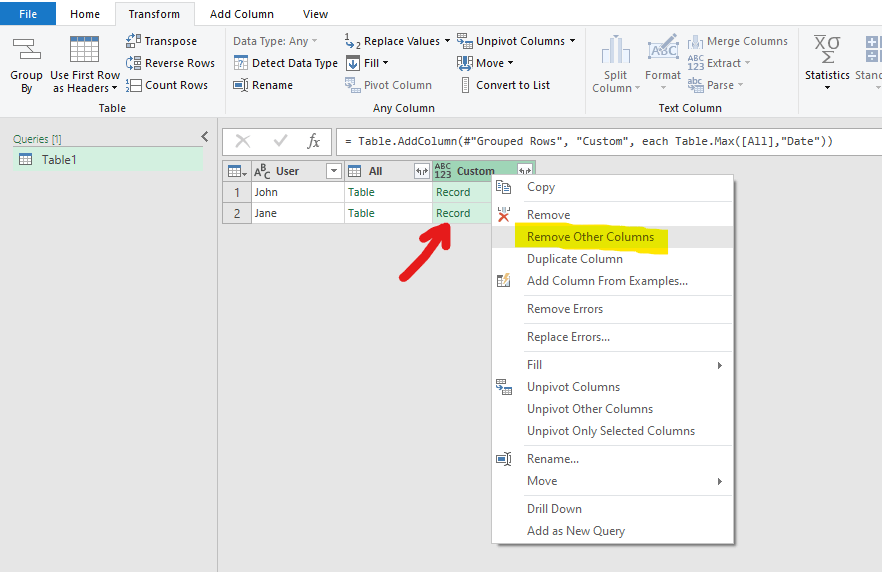Click the John cell in User column
The height and width of the screenshot is (572, 882).
(298, 192)
